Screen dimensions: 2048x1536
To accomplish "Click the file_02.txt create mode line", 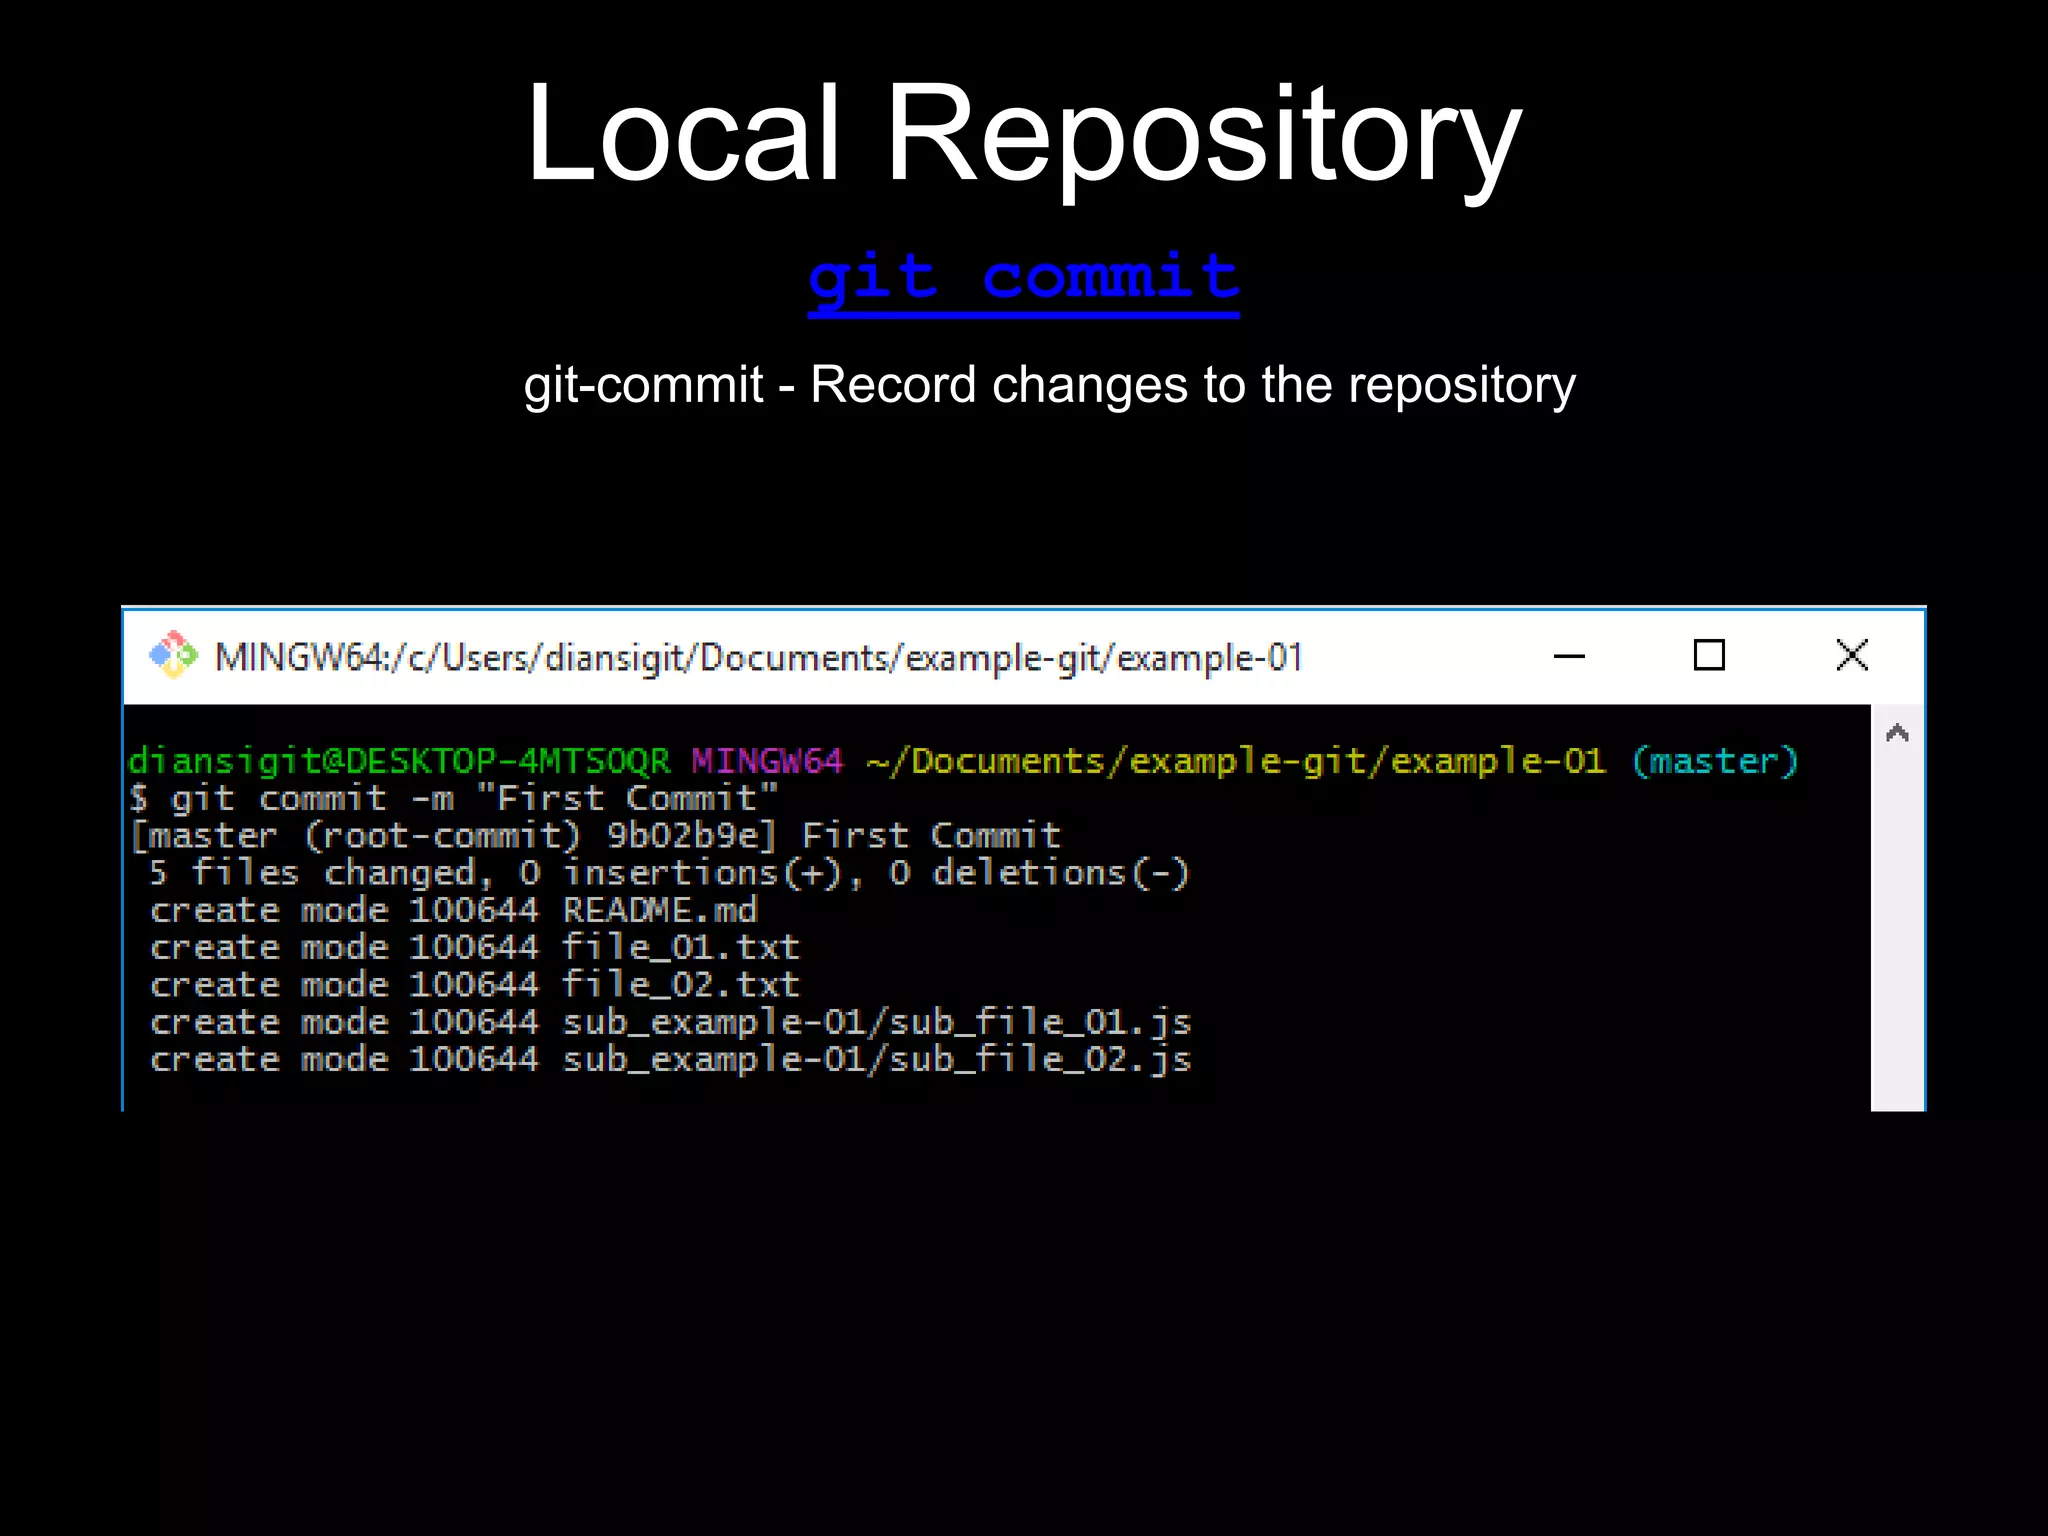I will 474,985.
